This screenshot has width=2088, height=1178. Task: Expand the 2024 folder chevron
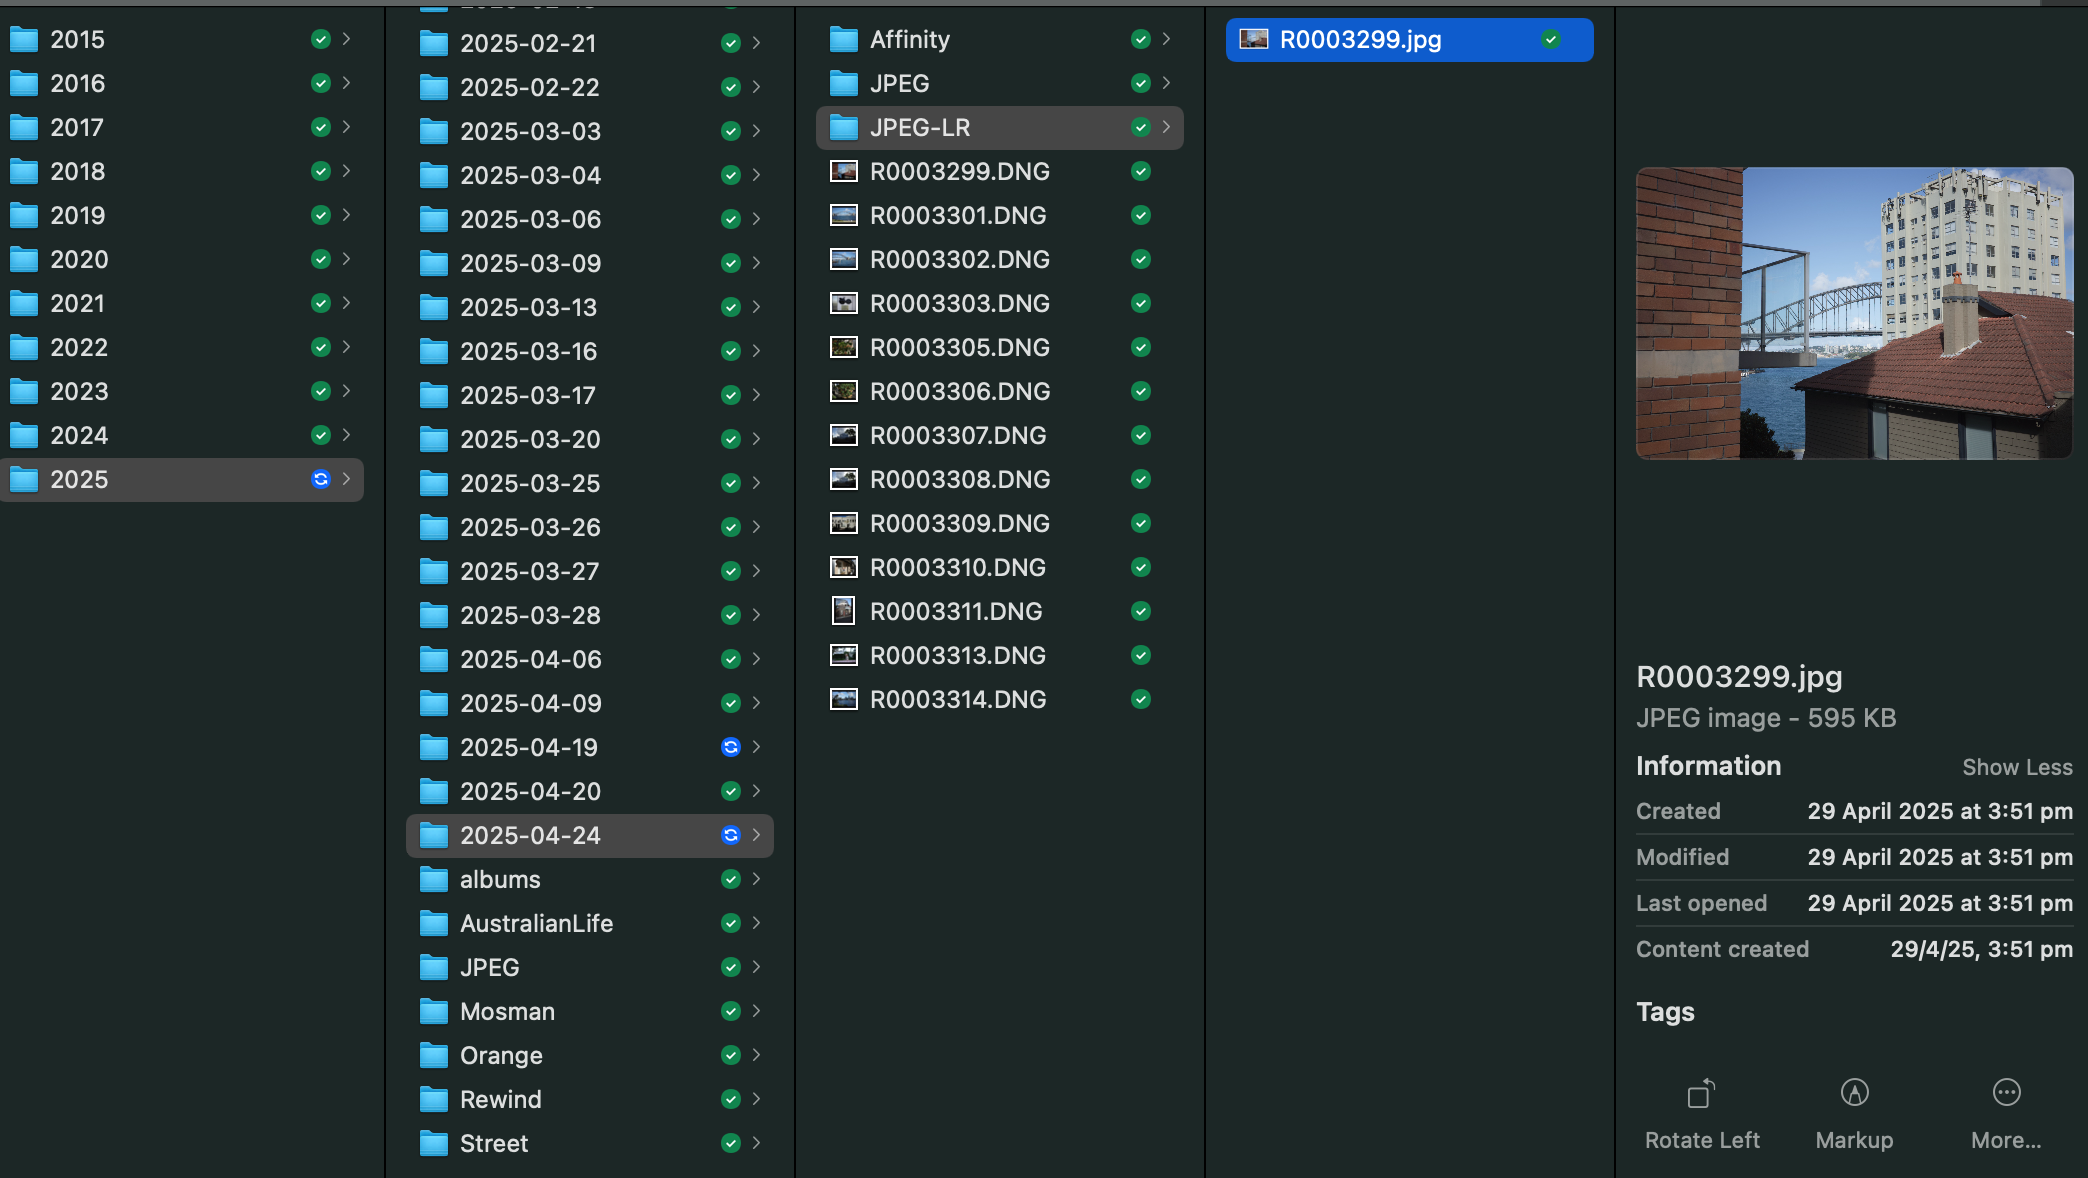tap(346, 435)
